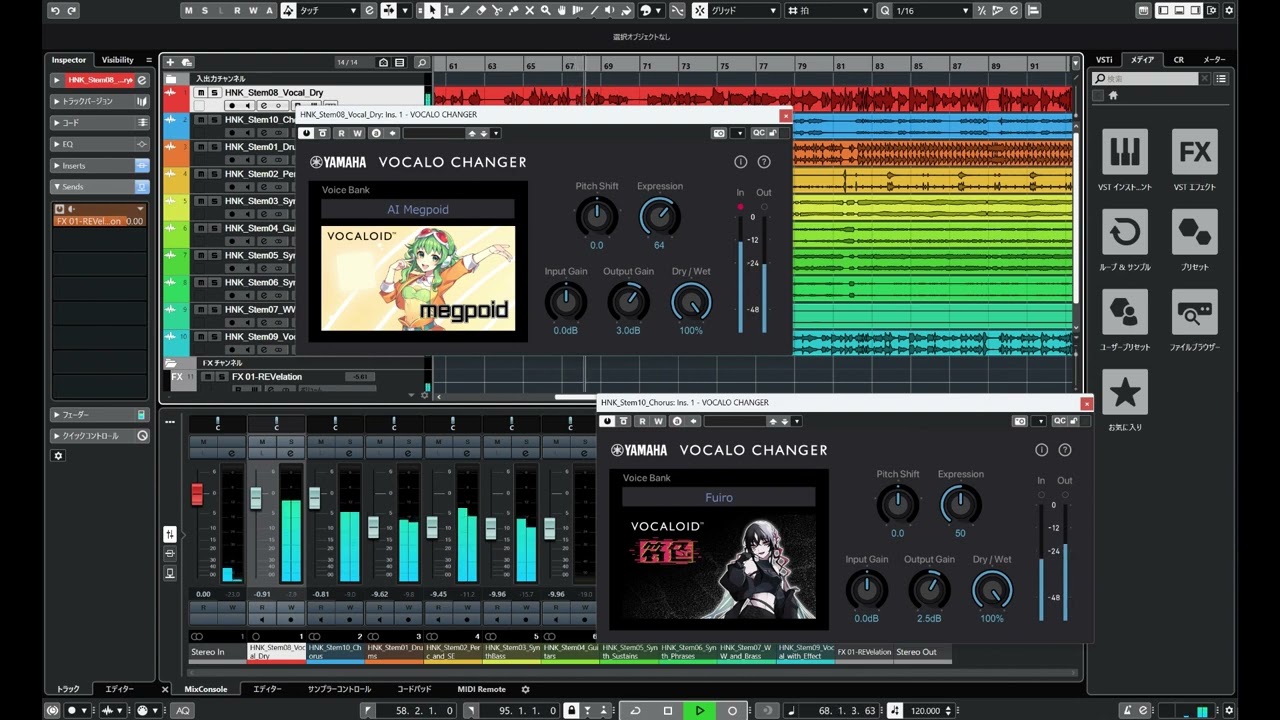Click the redo arrow icon
This screenshot has width=1280, height=720.
click(x=72, y=10)
